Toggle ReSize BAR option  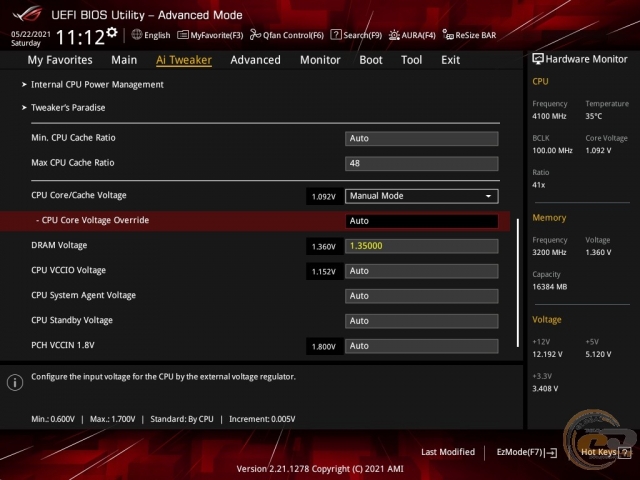469,35
